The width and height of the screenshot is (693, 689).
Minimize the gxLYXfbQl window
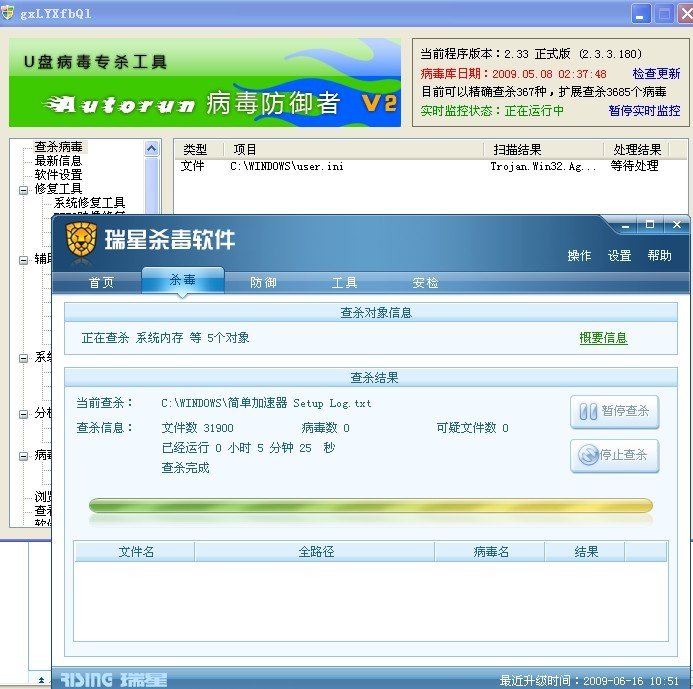tap(640, 13)
